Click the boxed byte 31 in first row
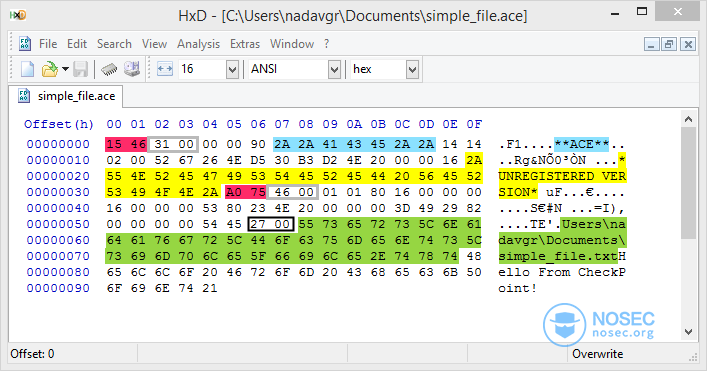Viewport: 707px width, 371px height. pyautogui.click(x=162, y=144)
